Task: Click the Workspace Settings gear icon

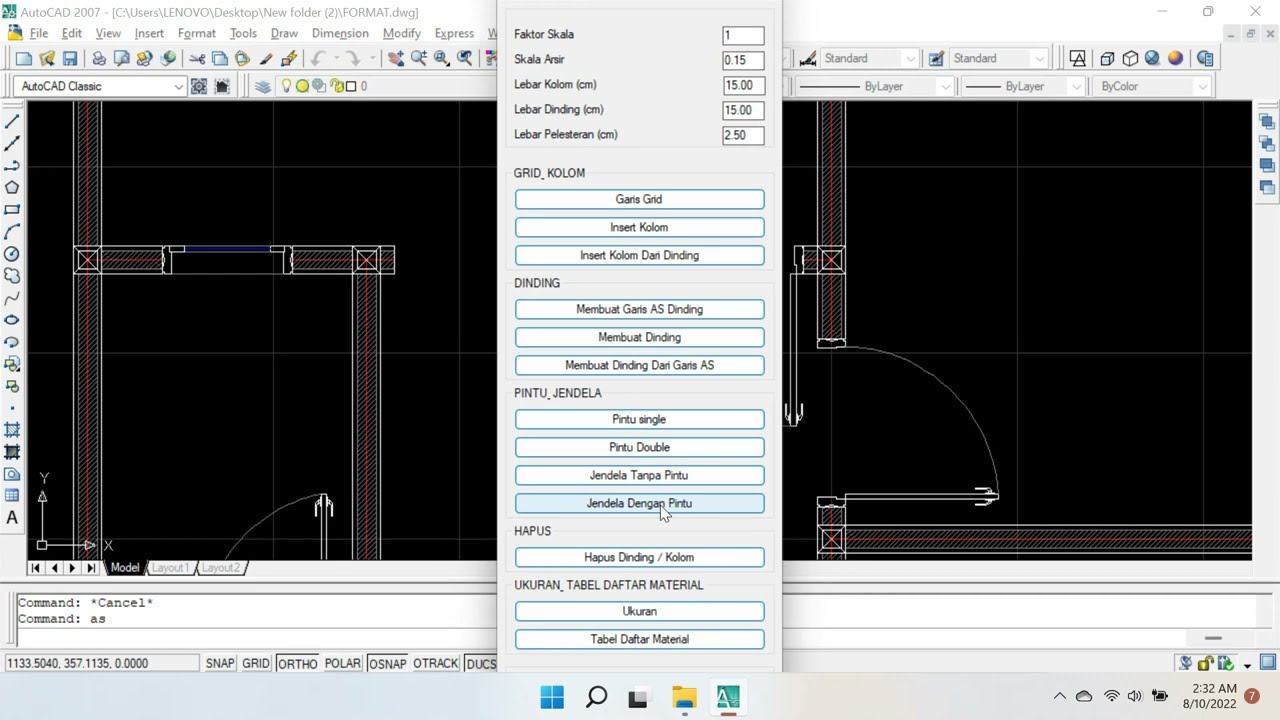Action: pos(199,86)
